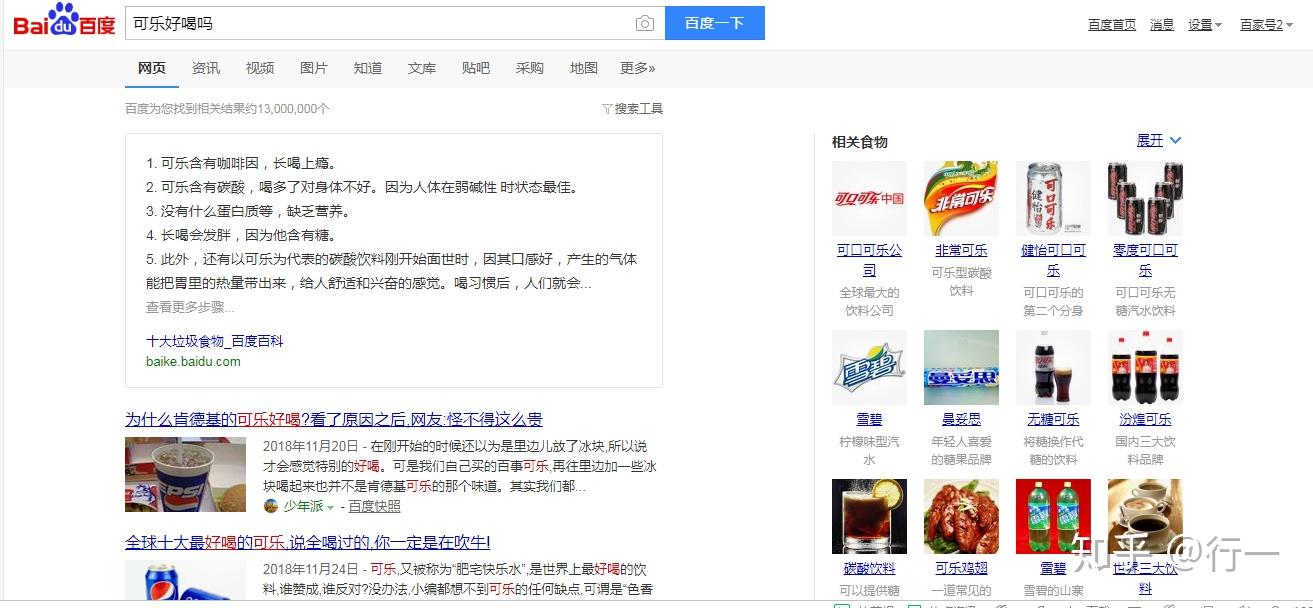Open 十大垃圾食物_百度百科 link
Screen dimensions: 1313x608
pos(215,341)
